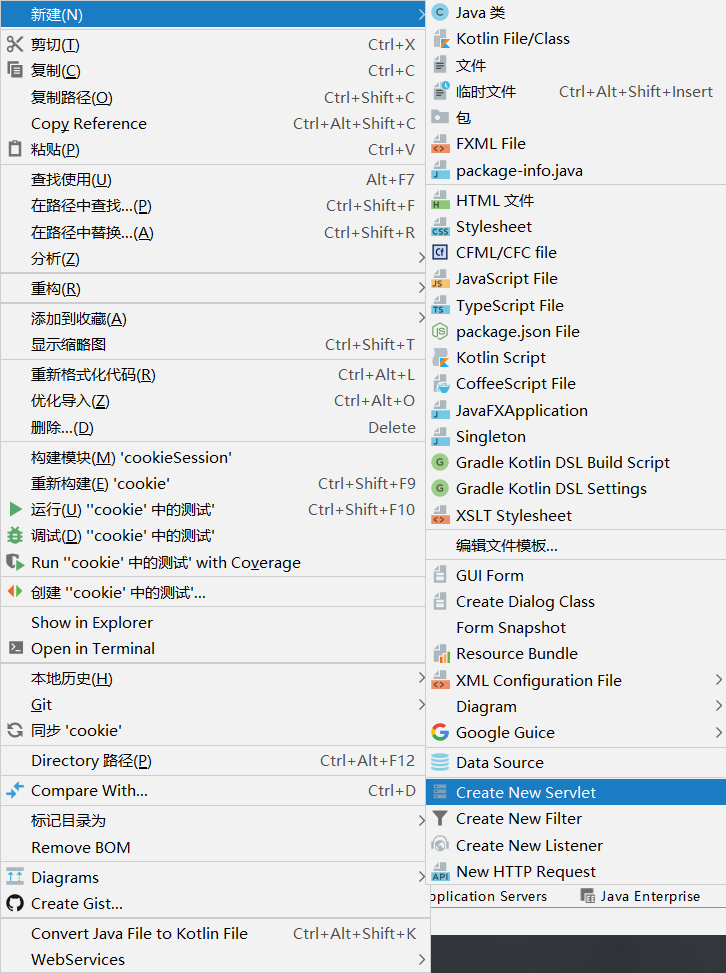This screenshot has height=973, width=726.
Task: Click the Create New Filter funnel icon
Action: pyautogui.click(x=440, y=818)
